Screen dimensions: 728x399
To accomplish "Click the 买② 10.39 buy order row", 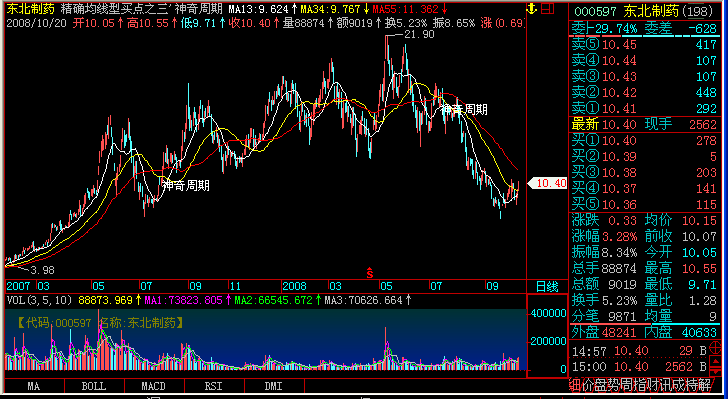I will (644, 157).
